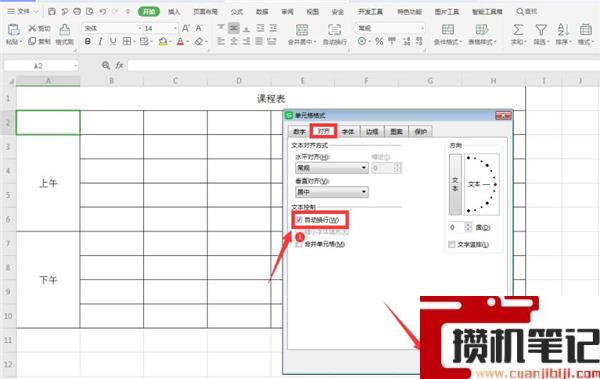Open the 水平对齐 dropdown
The width and height of the screenshot is (600, 379).
pos(332,168)
